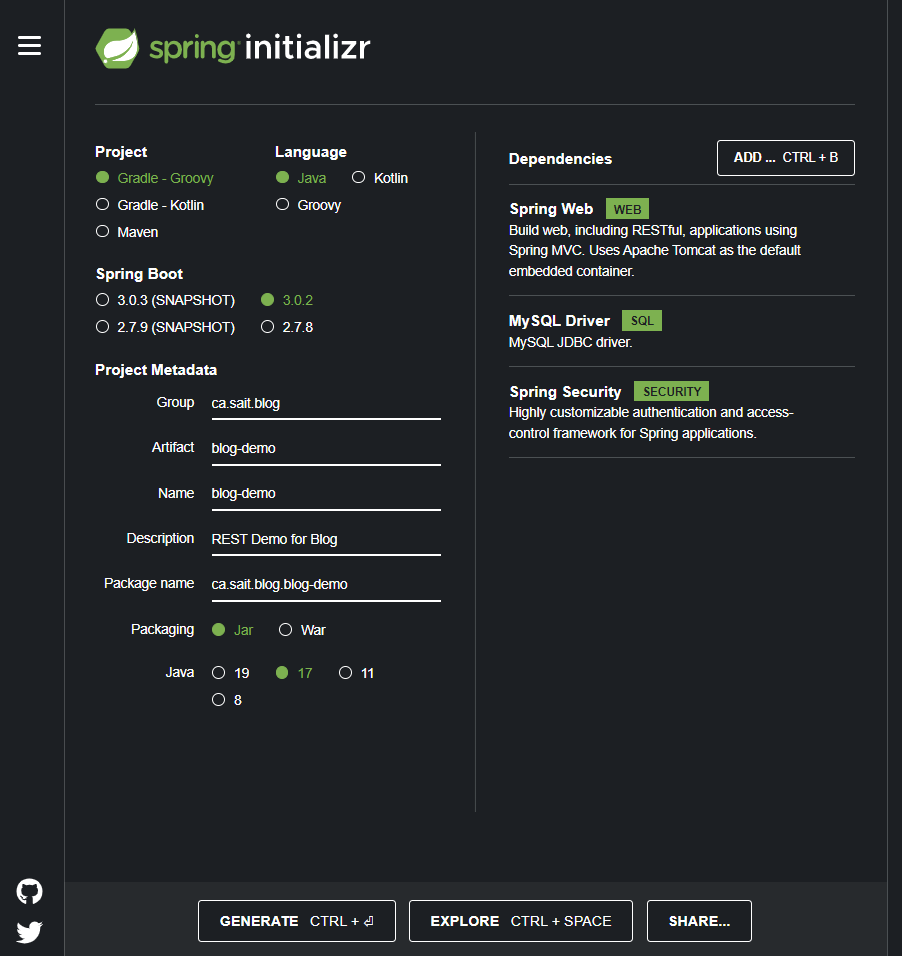Select Spring Boot 3.0.2
Viewport: 902px width, 956px height.
[x=287, y=300]
